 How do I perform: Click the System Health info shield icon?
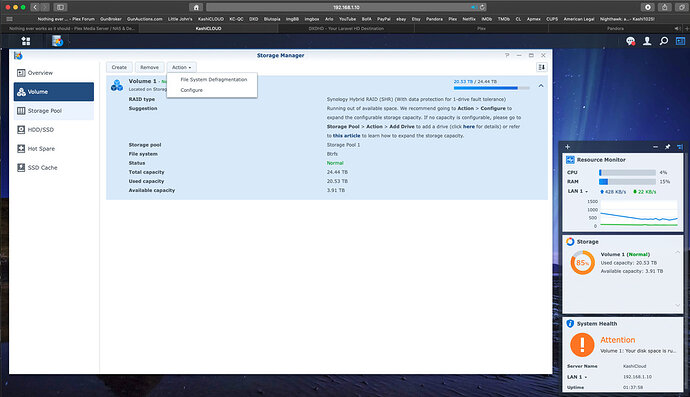click(x=570, y=323)
